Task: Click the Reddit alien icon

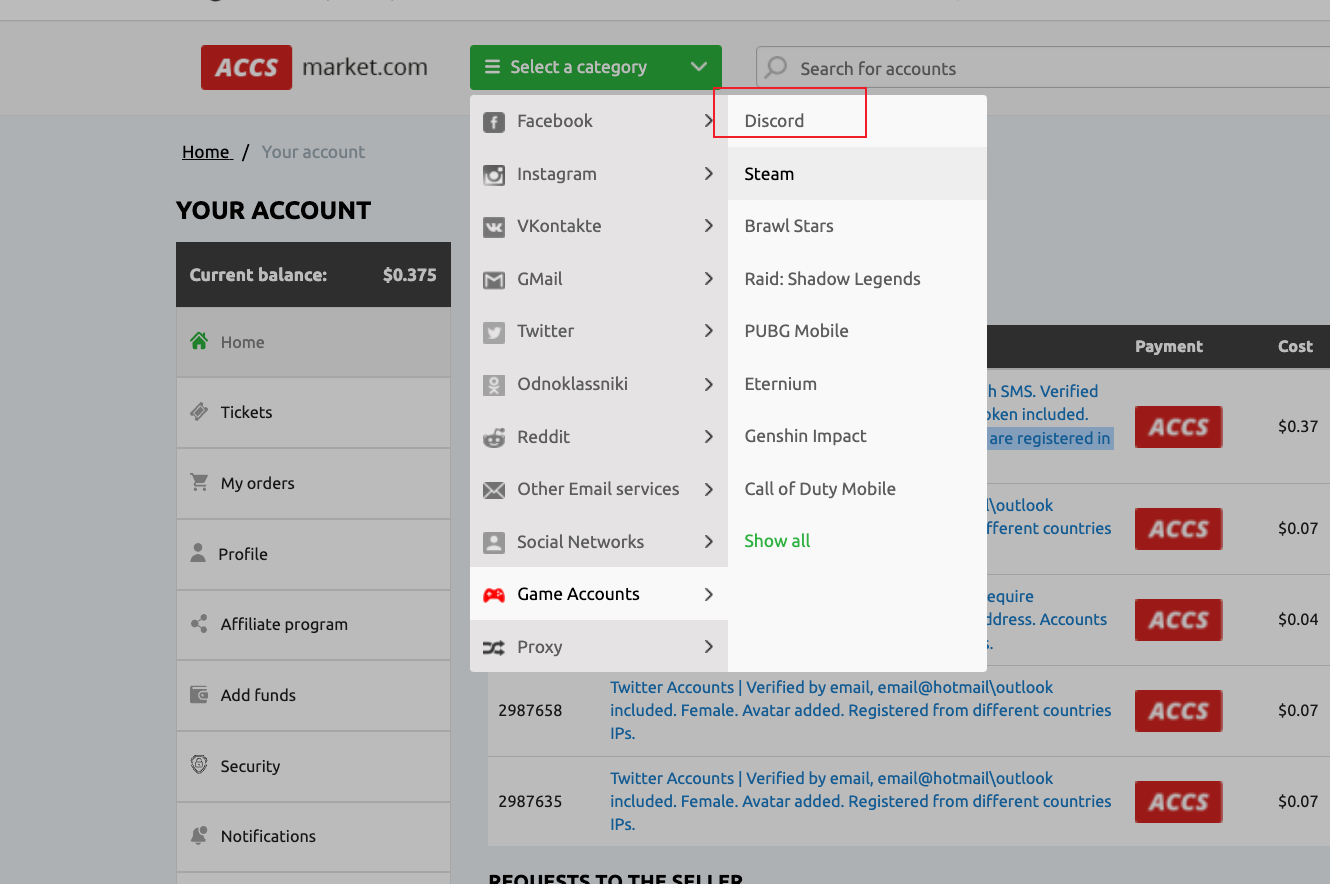Action: click(x=494, y=437)
